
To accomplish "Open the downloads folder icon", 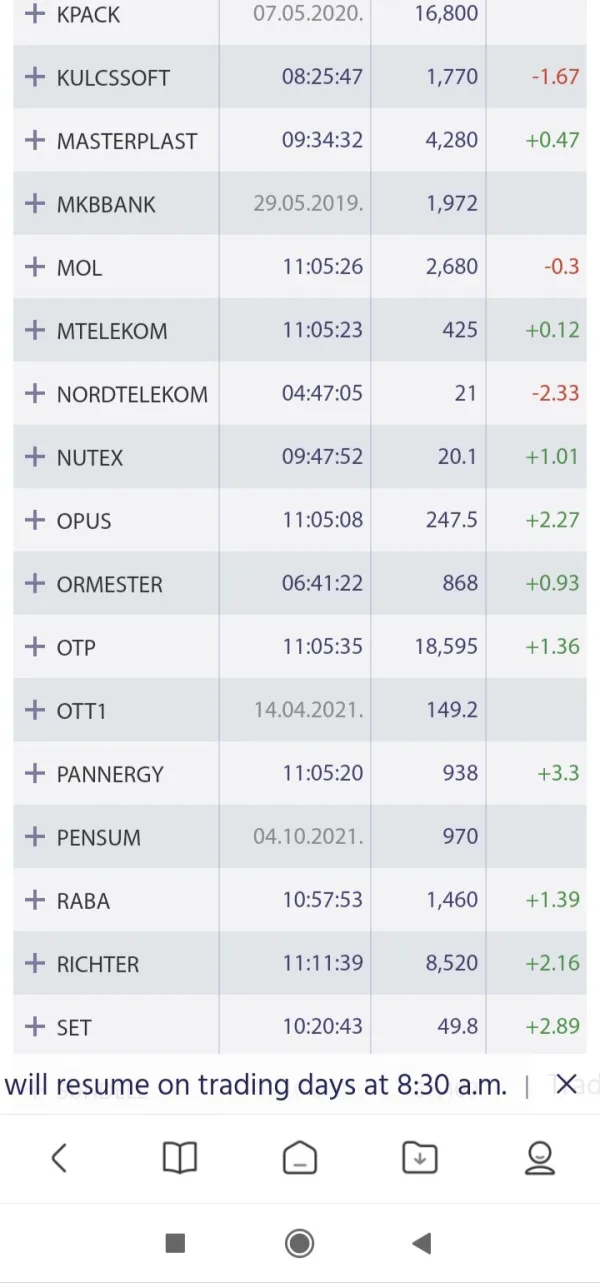I will click(420, 1158).
